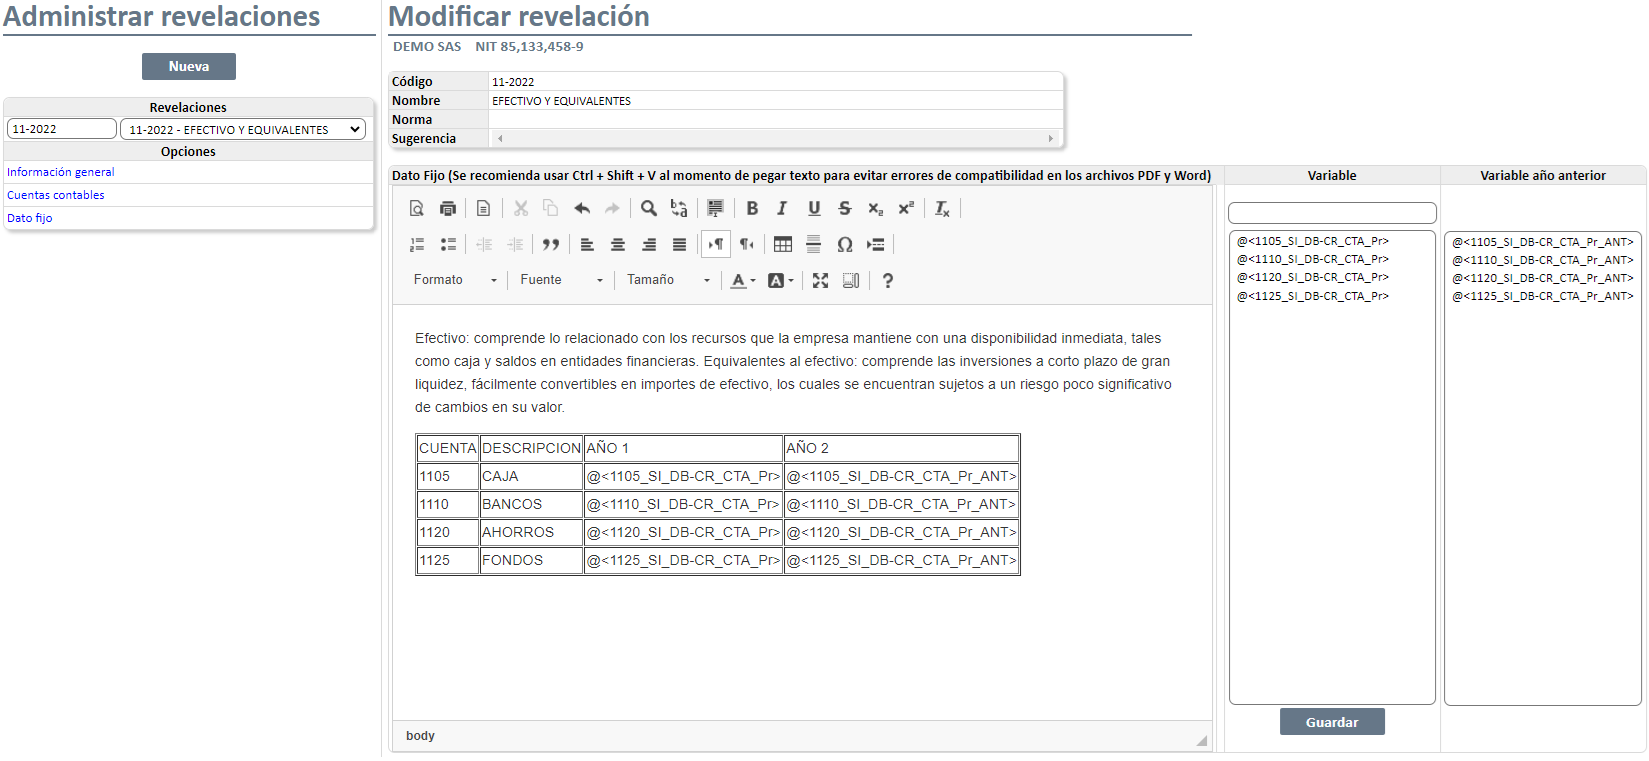This screenshot has height=761, width=1649.
Task: Open the Información general link
Action: coord(61,172)
